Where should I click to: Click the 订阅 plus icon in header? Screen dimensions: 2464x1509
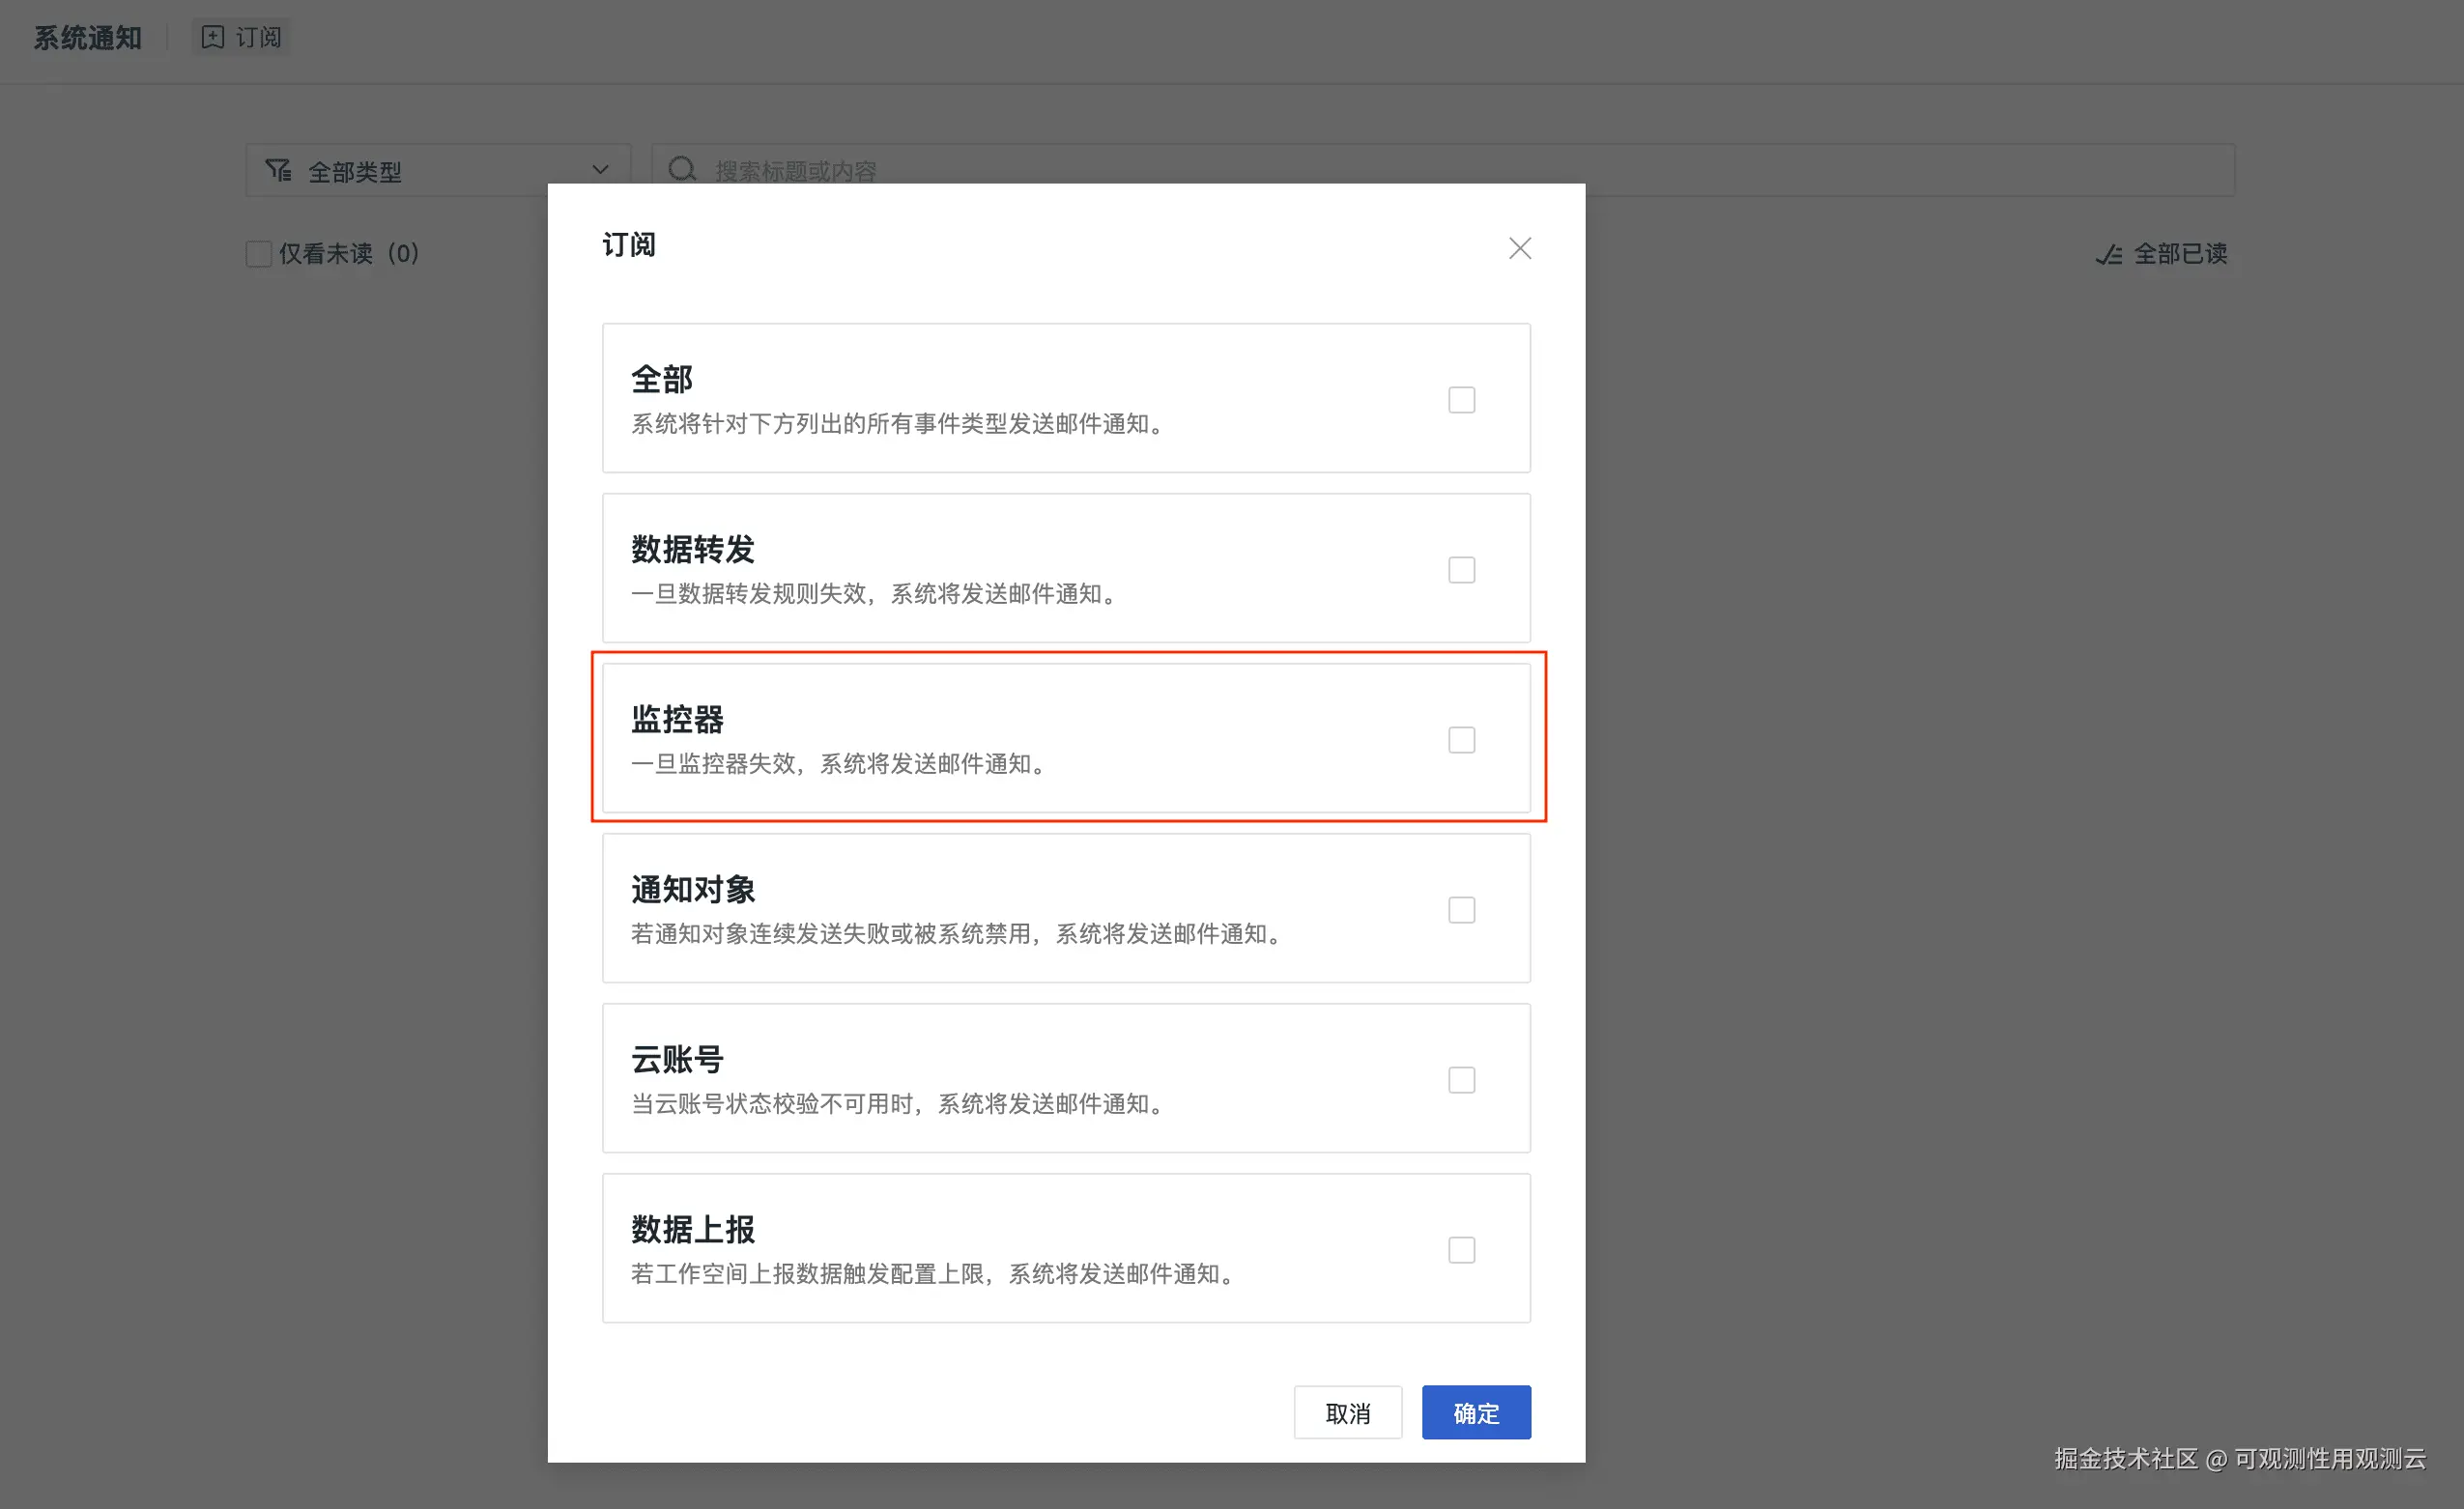212,37
